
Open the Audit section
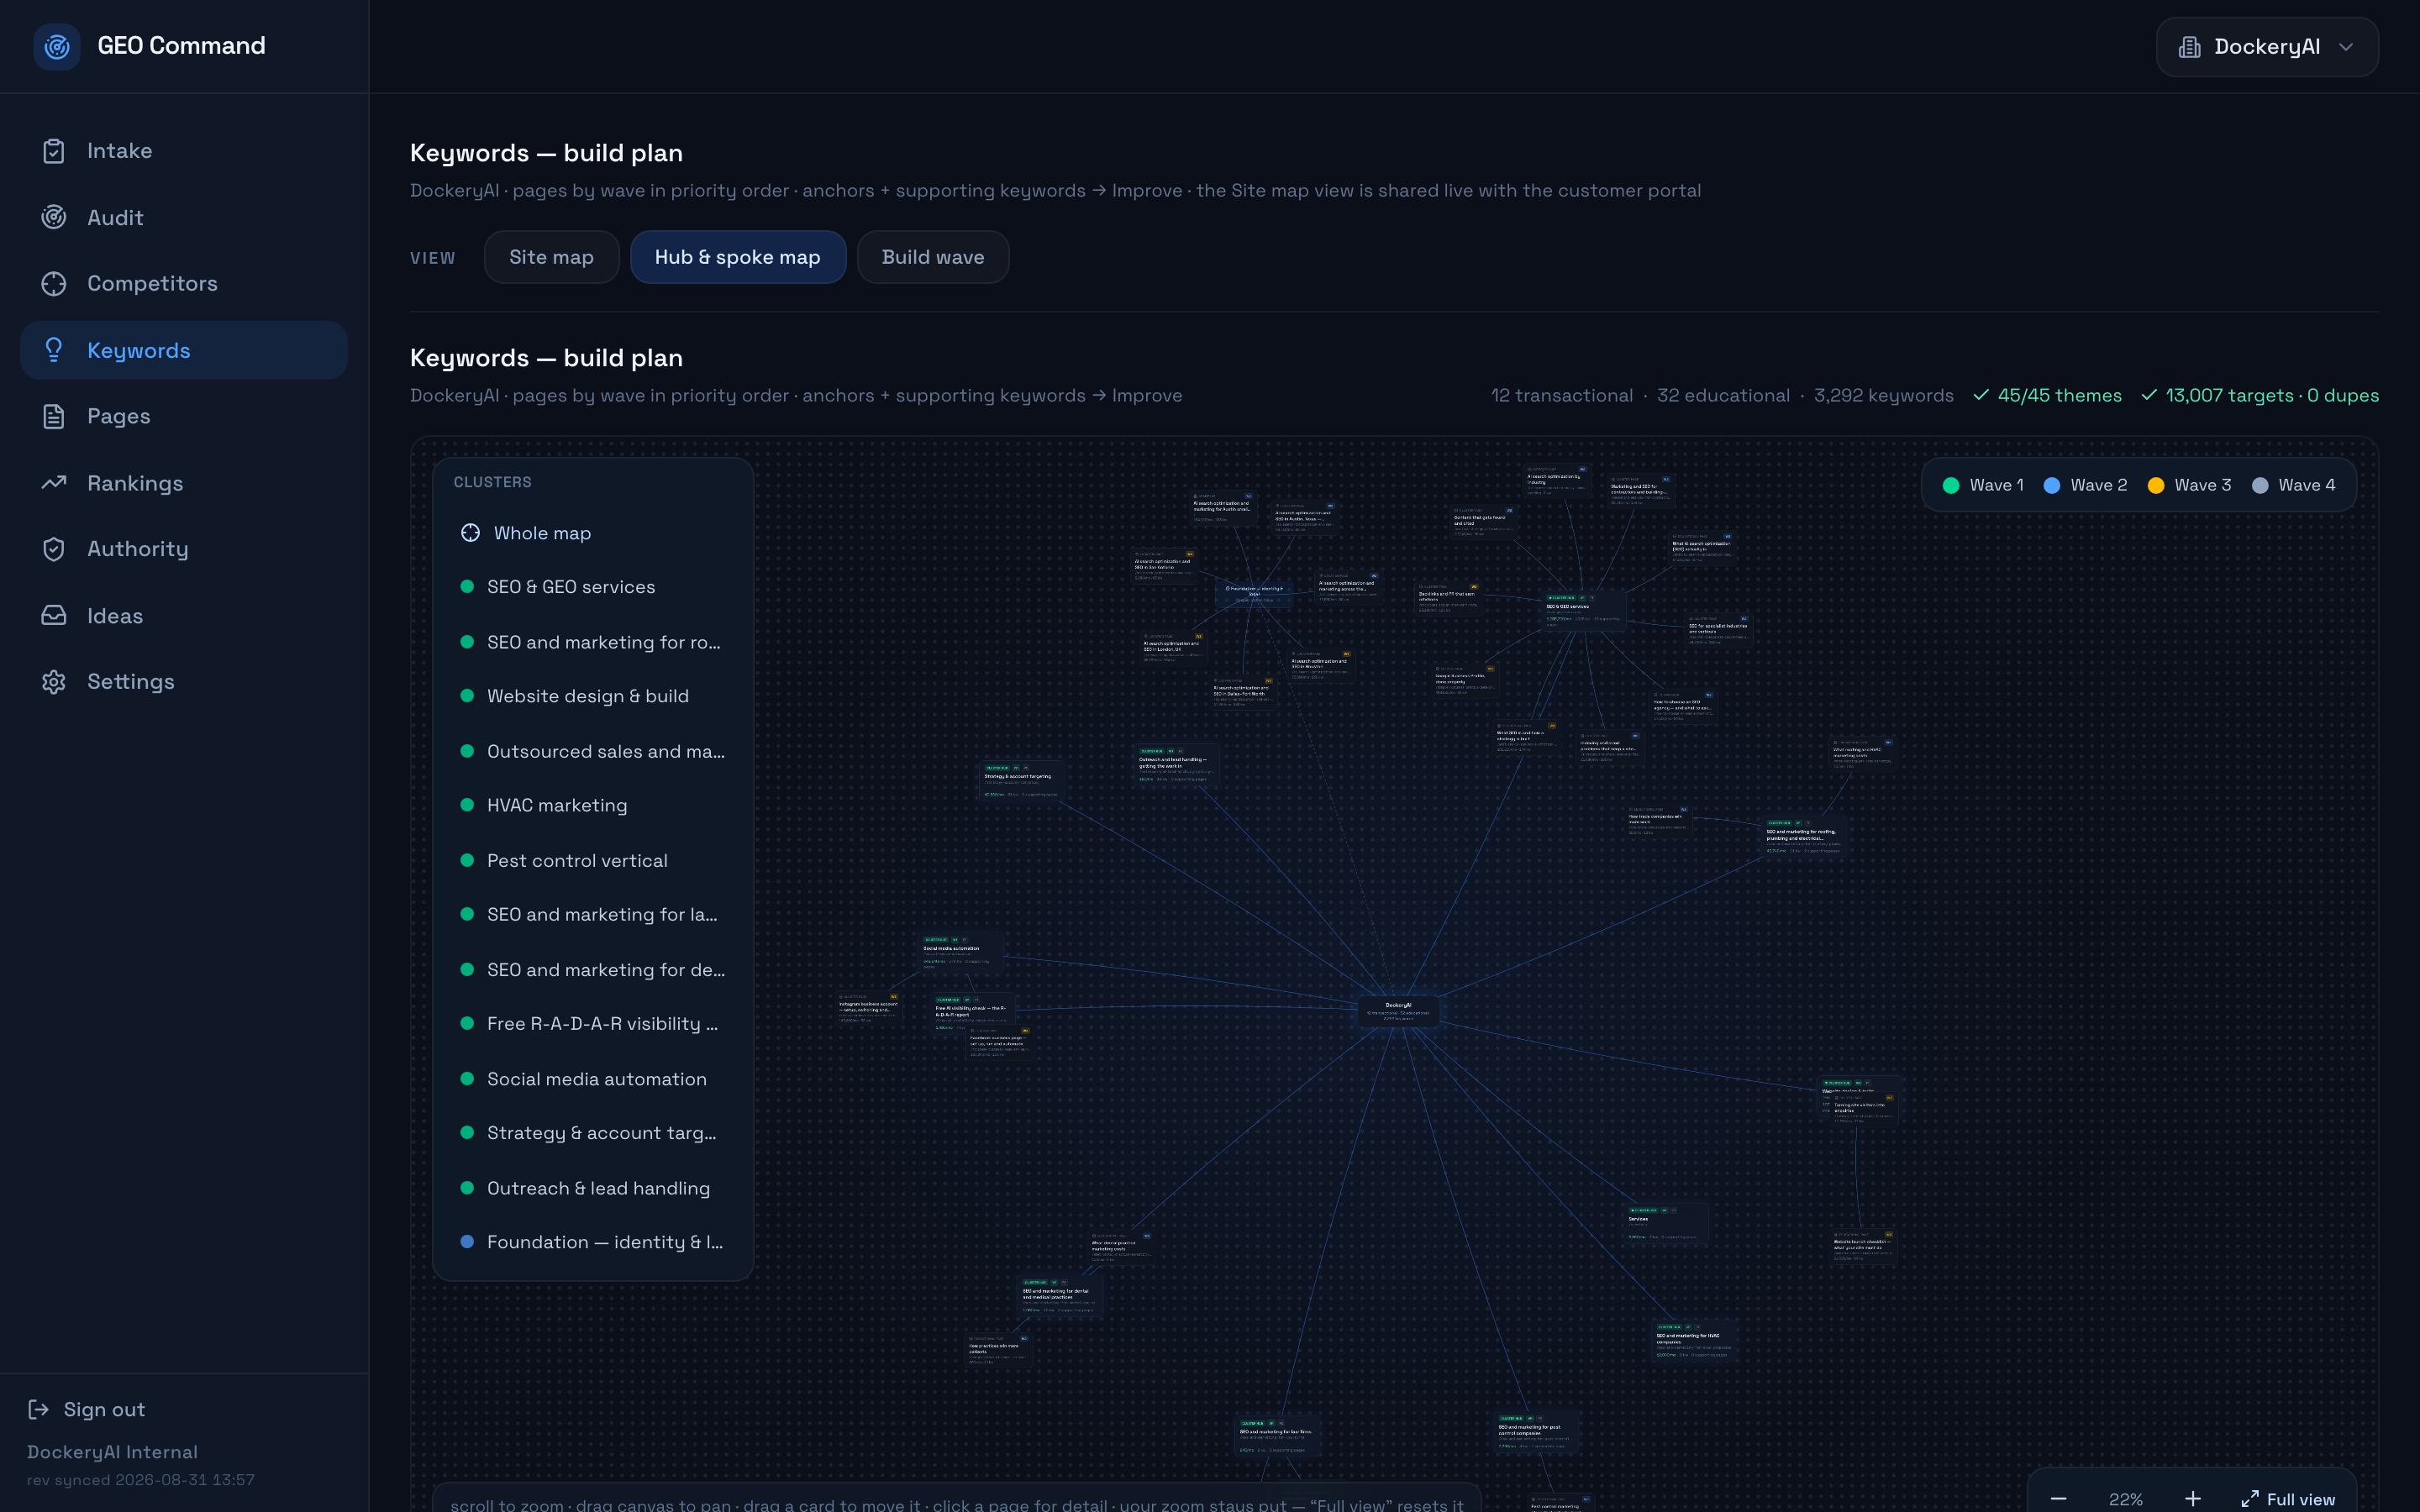(x=184, y=217)
